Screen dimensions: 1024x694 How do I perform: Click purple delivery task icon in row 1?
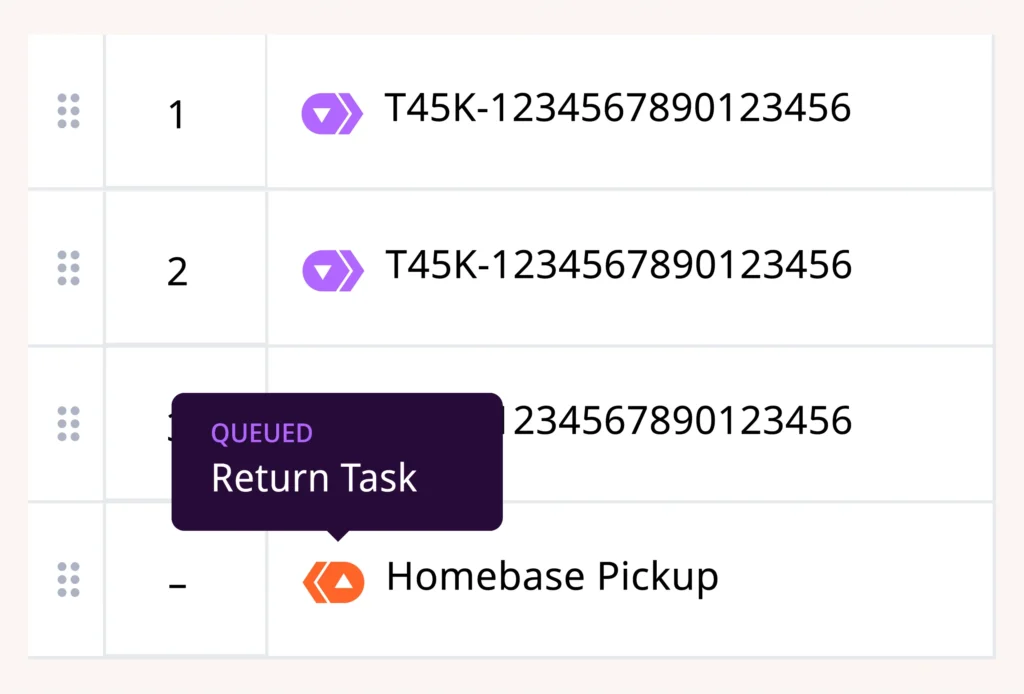[332, 114]
